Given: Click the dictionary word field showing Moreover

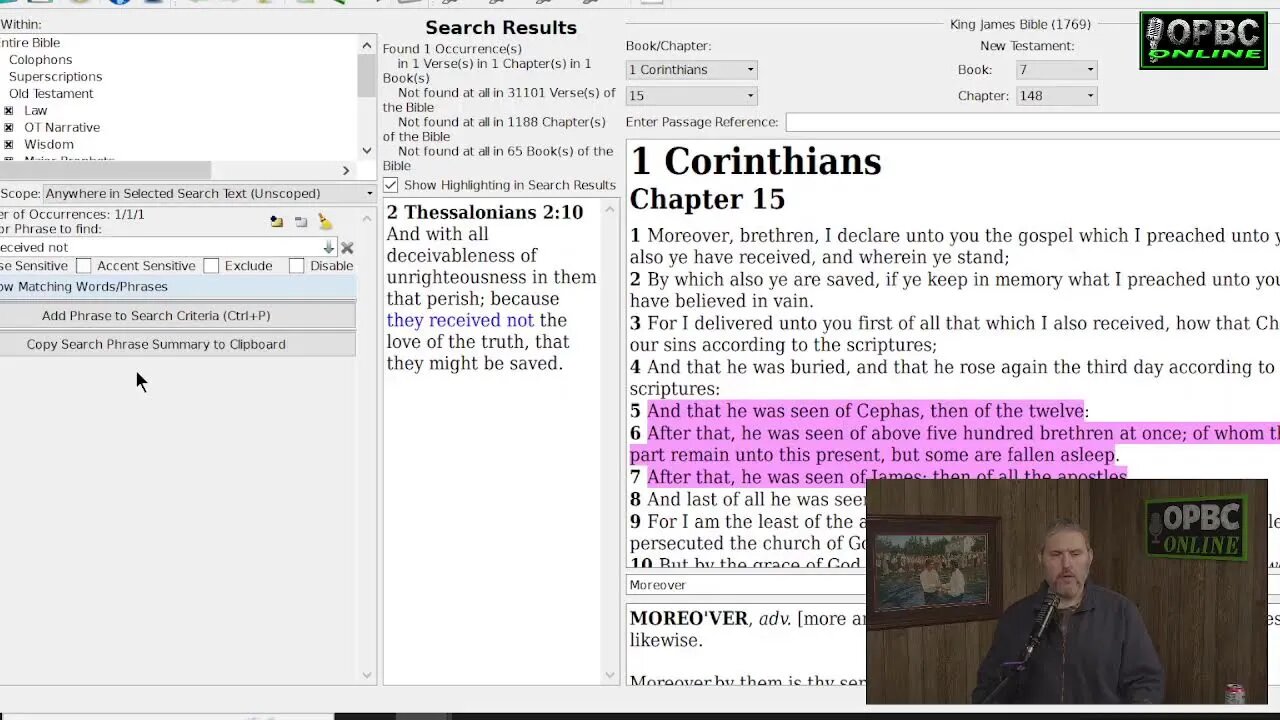Looking at the screenshot, I should point(746,585).
